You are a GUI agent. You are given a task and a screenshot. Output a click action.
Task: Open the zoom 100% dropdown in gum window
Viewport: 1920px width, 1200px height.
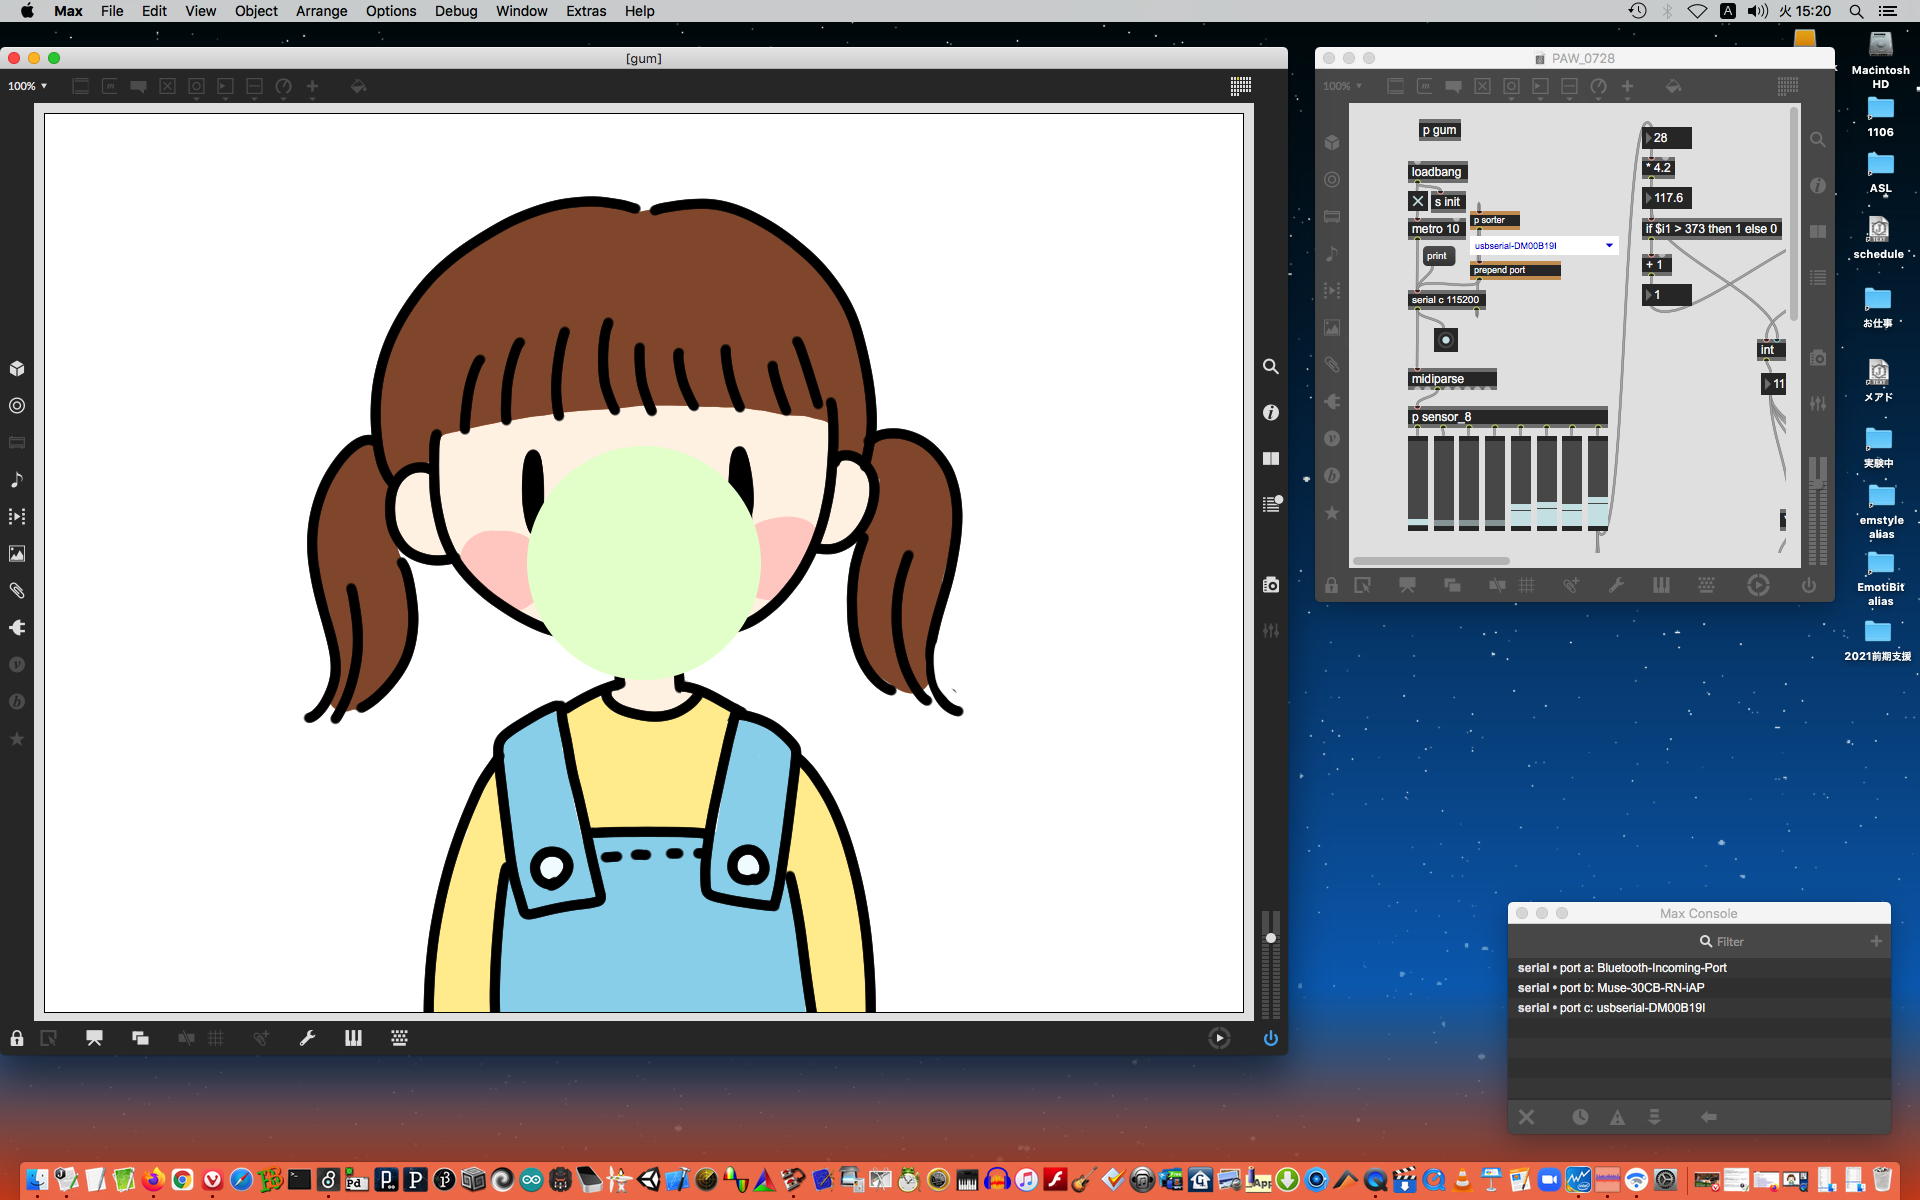[x=28, y=86]
